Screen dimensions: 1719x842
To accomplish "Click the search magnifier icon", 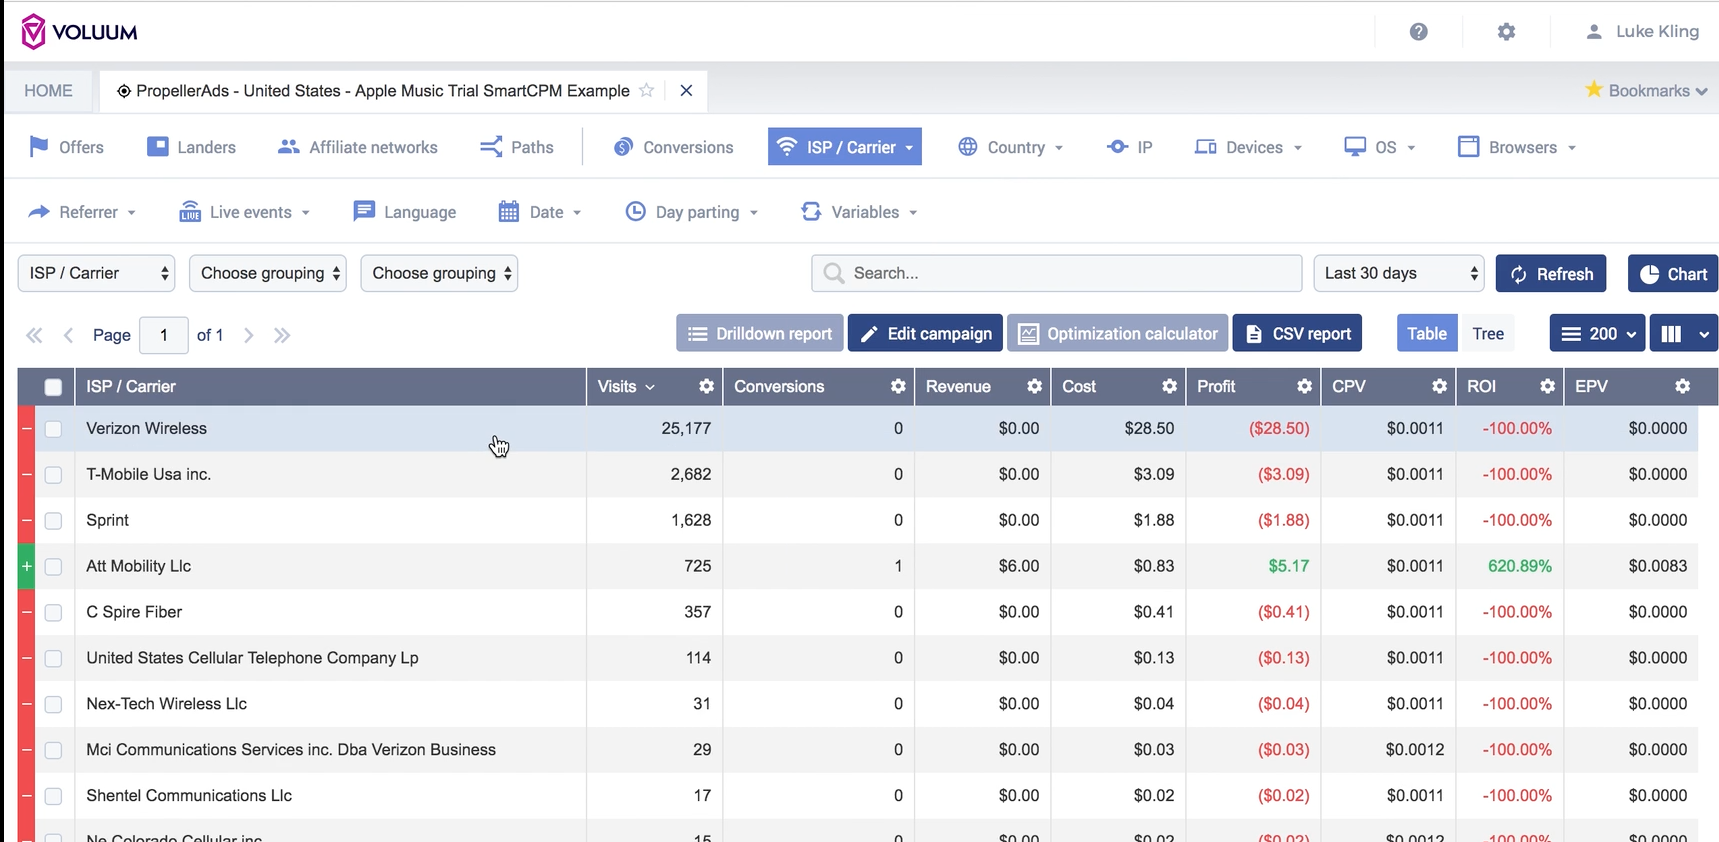I will coord(833,273).
